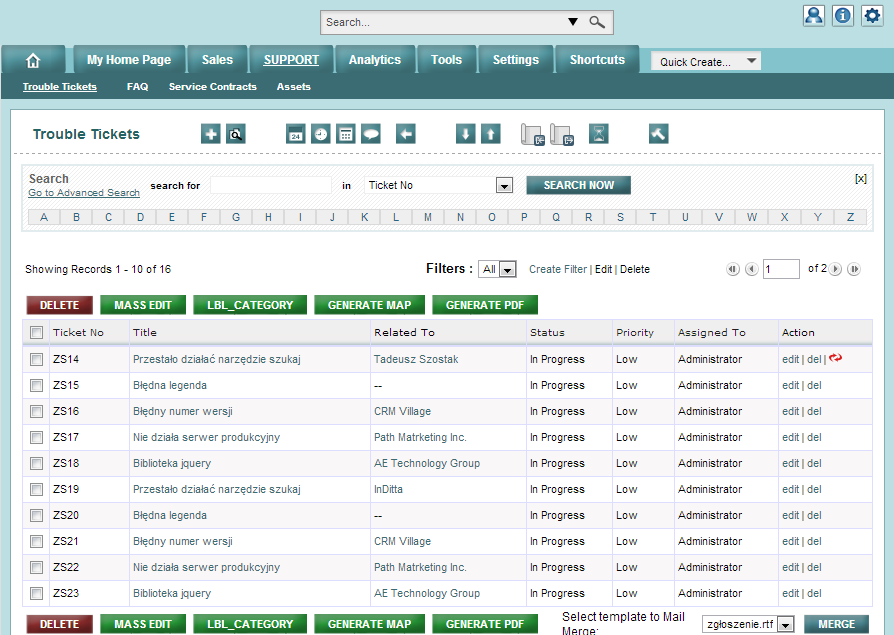Open Tadeusz Szostak related record
Image resolution: width=894 pixels, height=635 pixels.
point(416,359)
